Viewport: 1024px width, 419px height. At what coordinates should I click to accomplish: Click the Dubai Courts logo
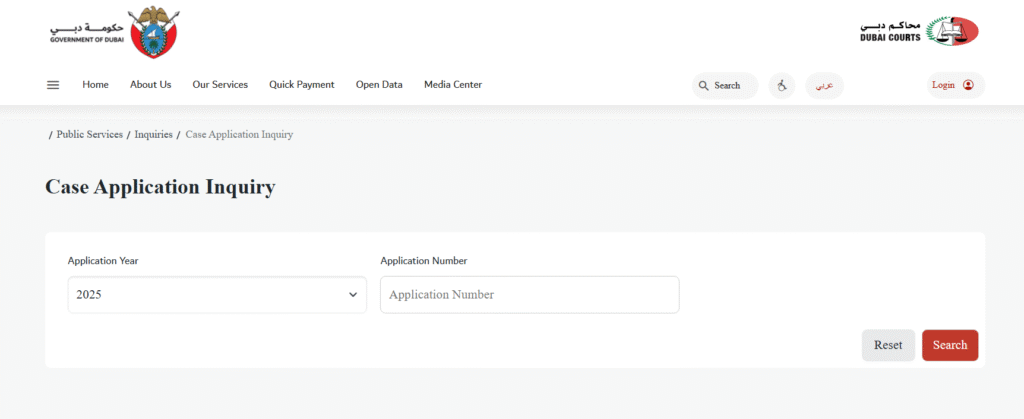click(919, 32)
